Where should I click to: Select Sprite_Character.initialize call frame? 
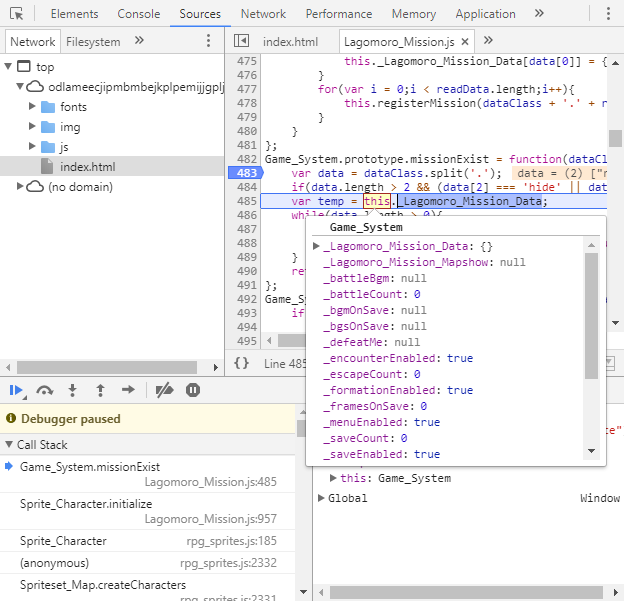tap(148, 511)
